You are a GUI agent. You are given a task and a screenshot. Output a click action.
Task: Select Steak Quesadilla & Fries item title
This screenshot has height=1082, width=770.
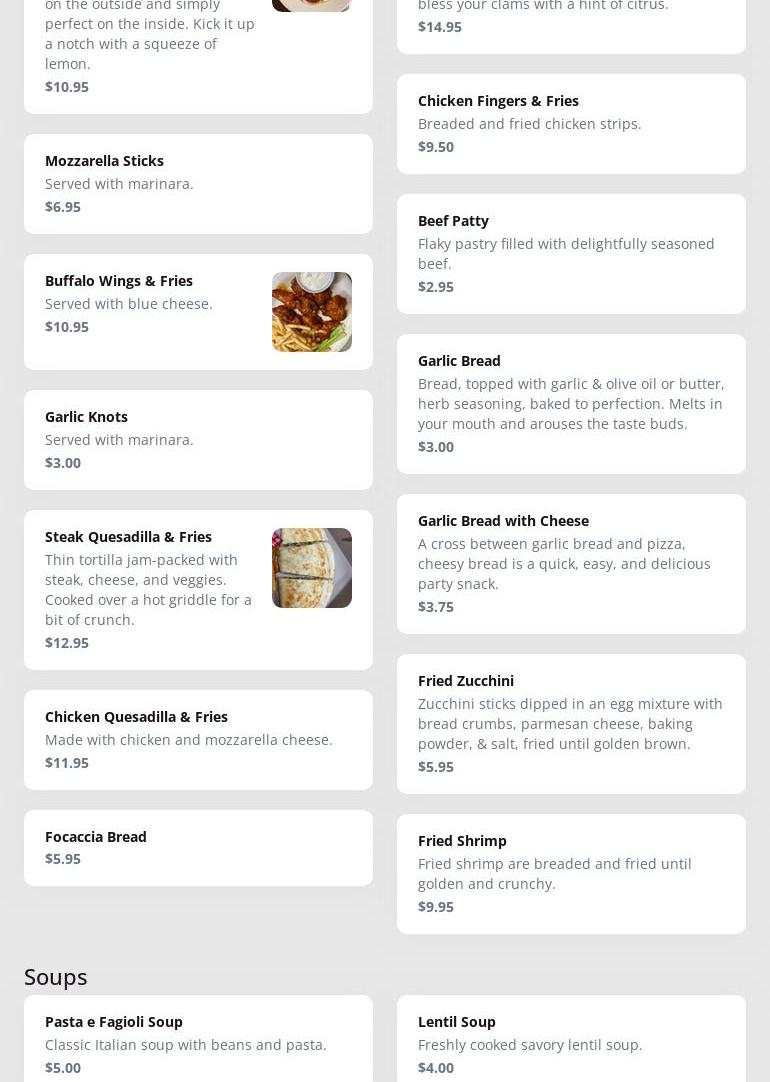pyautogui.click(x=128, y=537)
